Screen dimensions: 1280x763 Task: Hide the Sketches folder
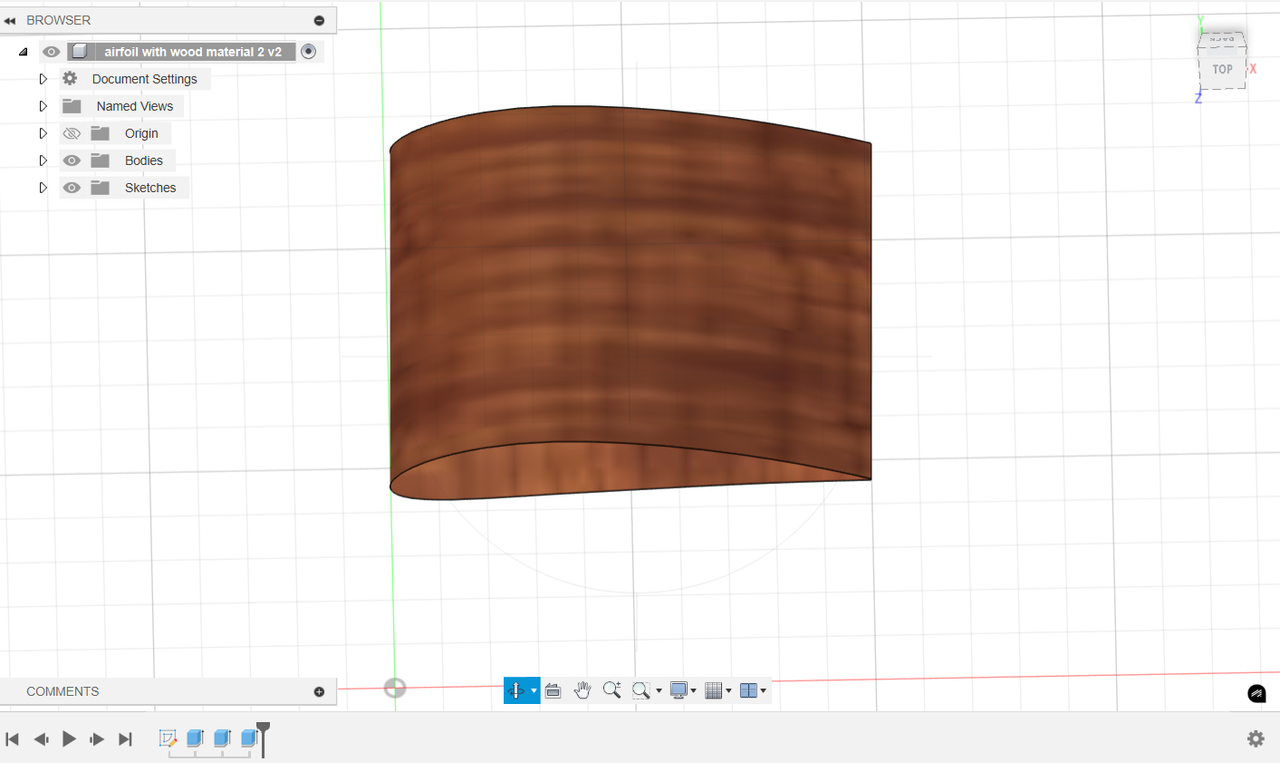tap(71, 187)
